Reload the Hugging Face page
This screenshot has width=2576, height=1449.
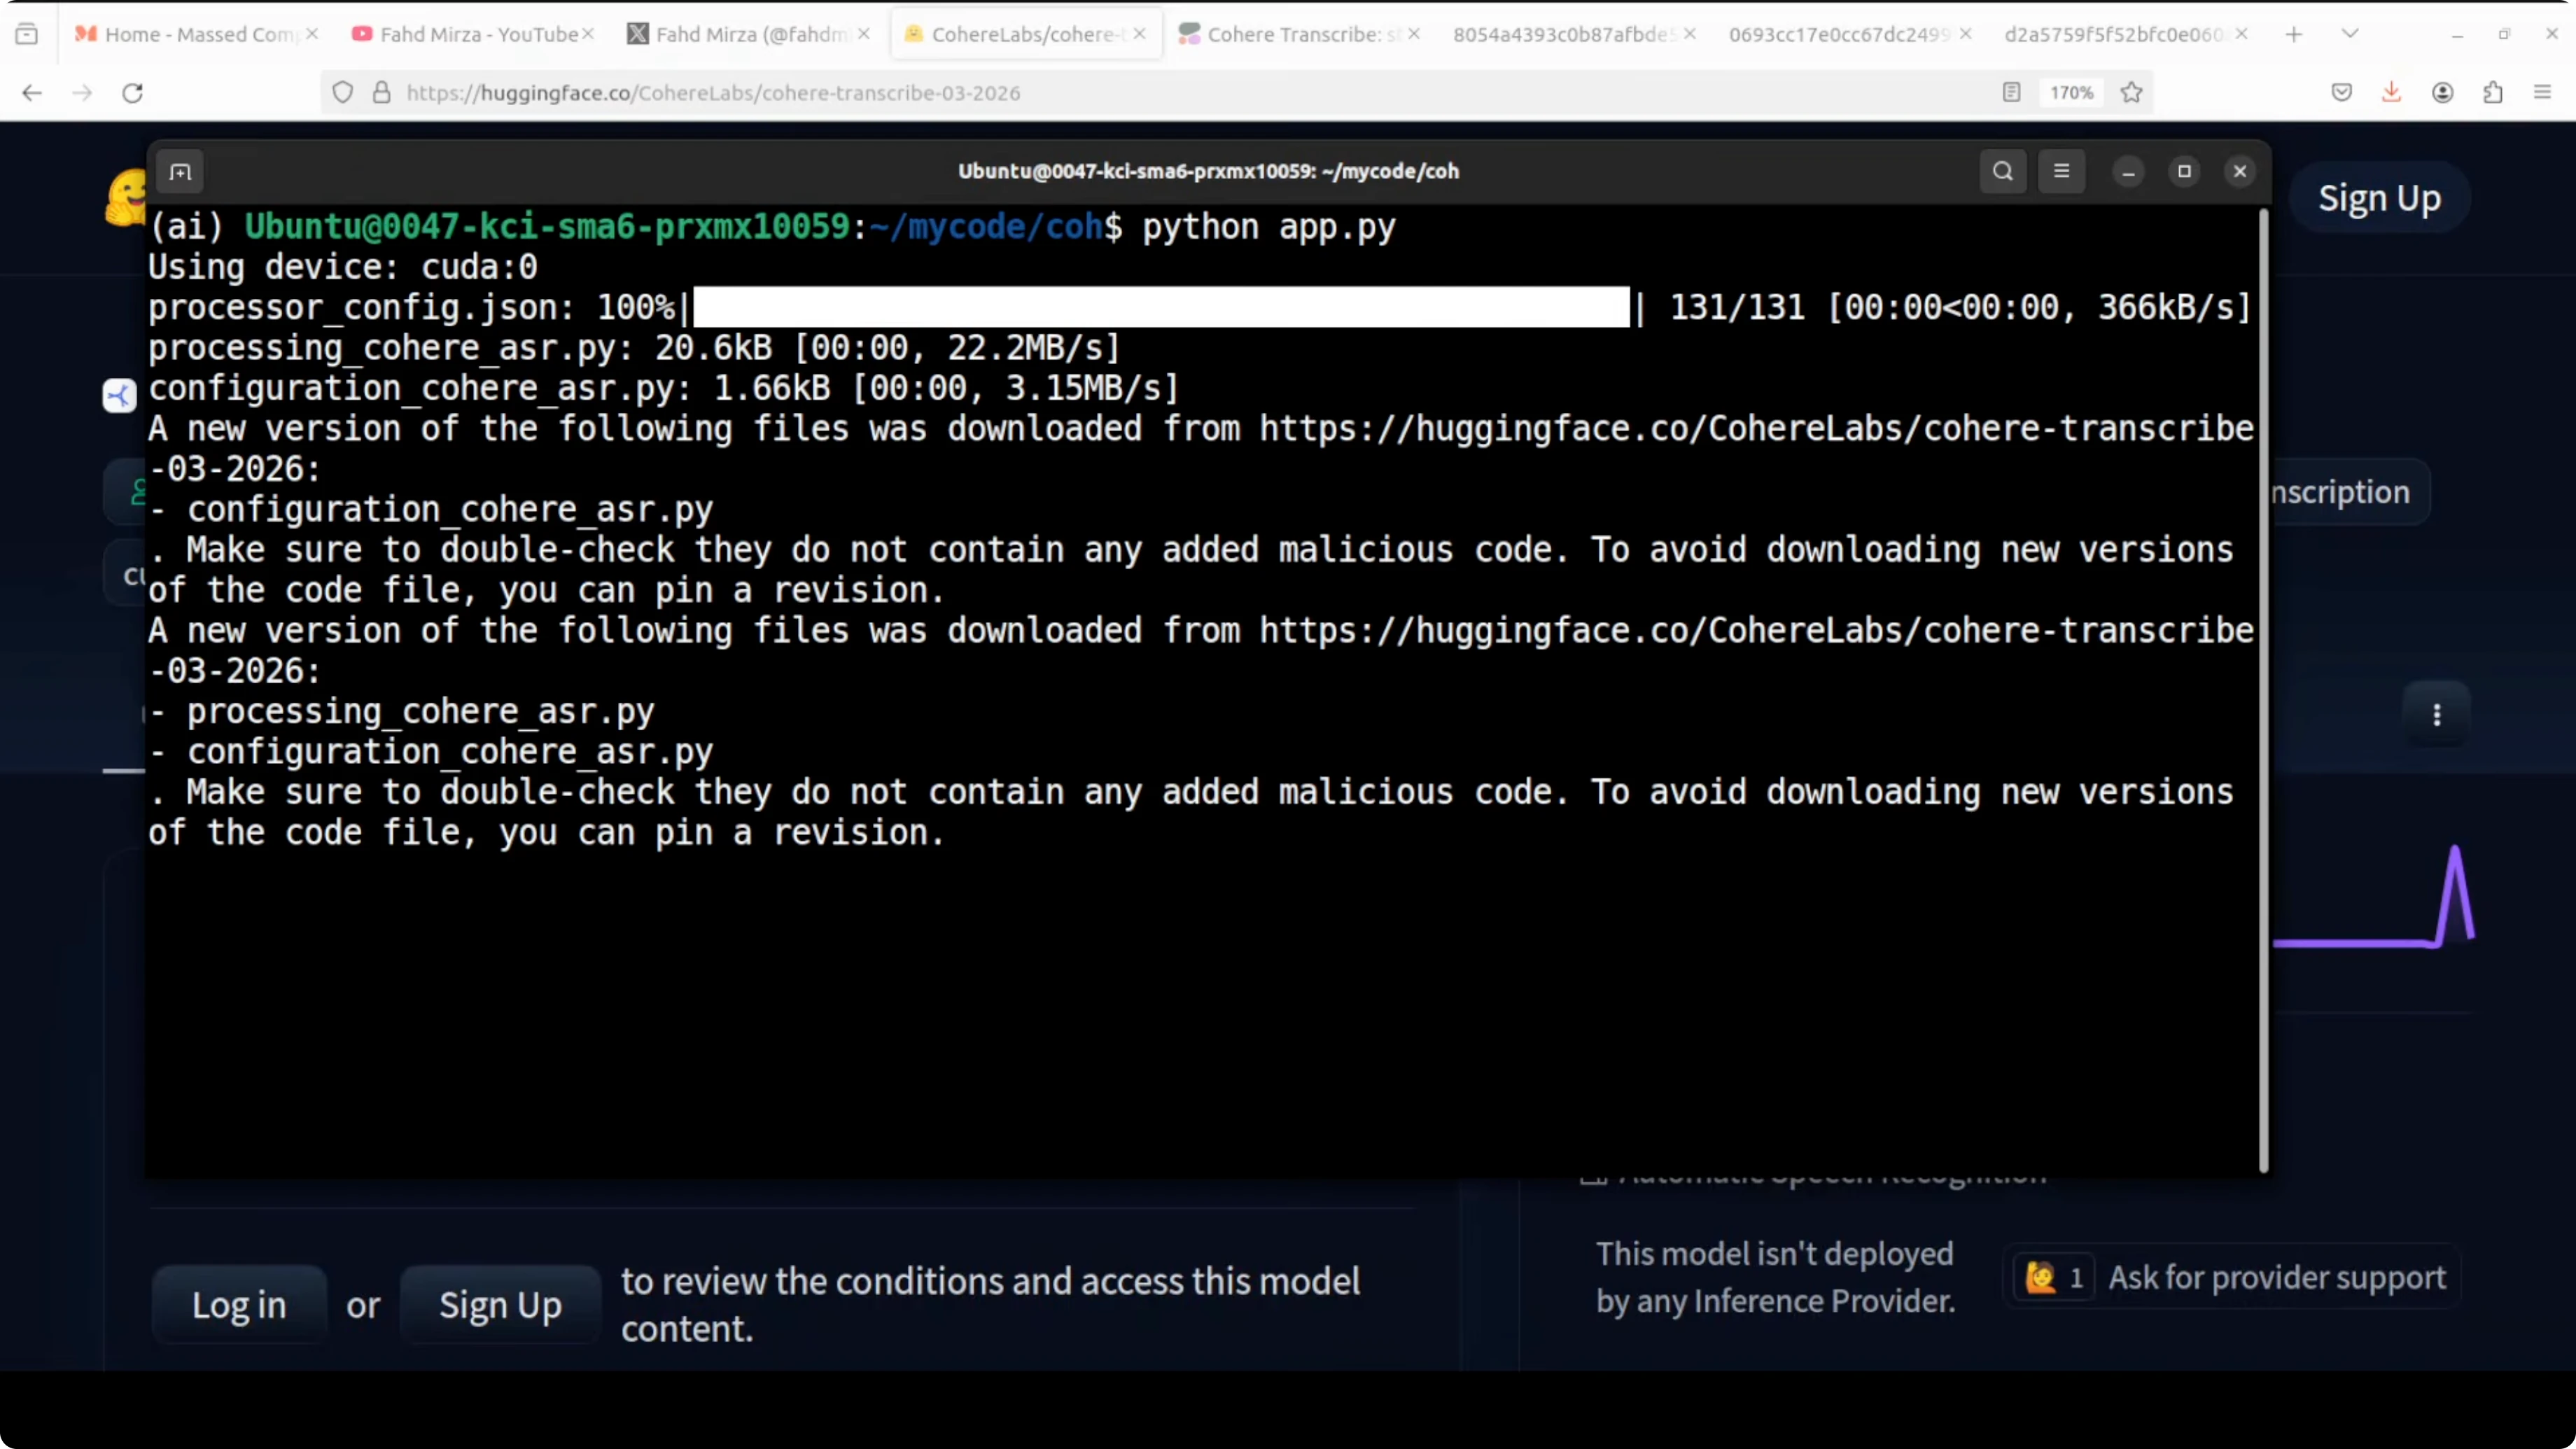pyautogui.click(x=132, y=93)
